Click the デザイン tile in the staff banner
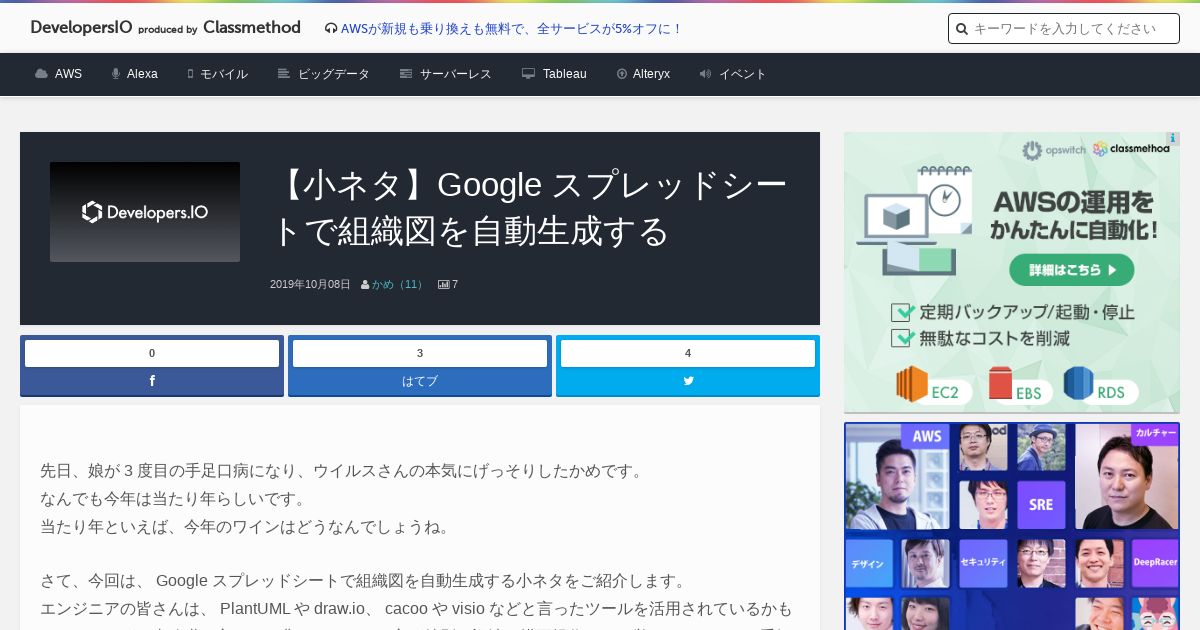Screen dimensions: 1200x630 [x=868, y=564]
